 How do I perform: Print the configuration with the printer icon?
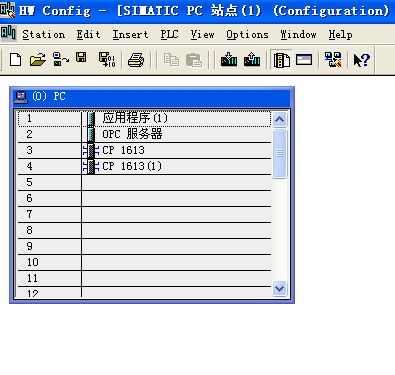[x=136, y=60]
